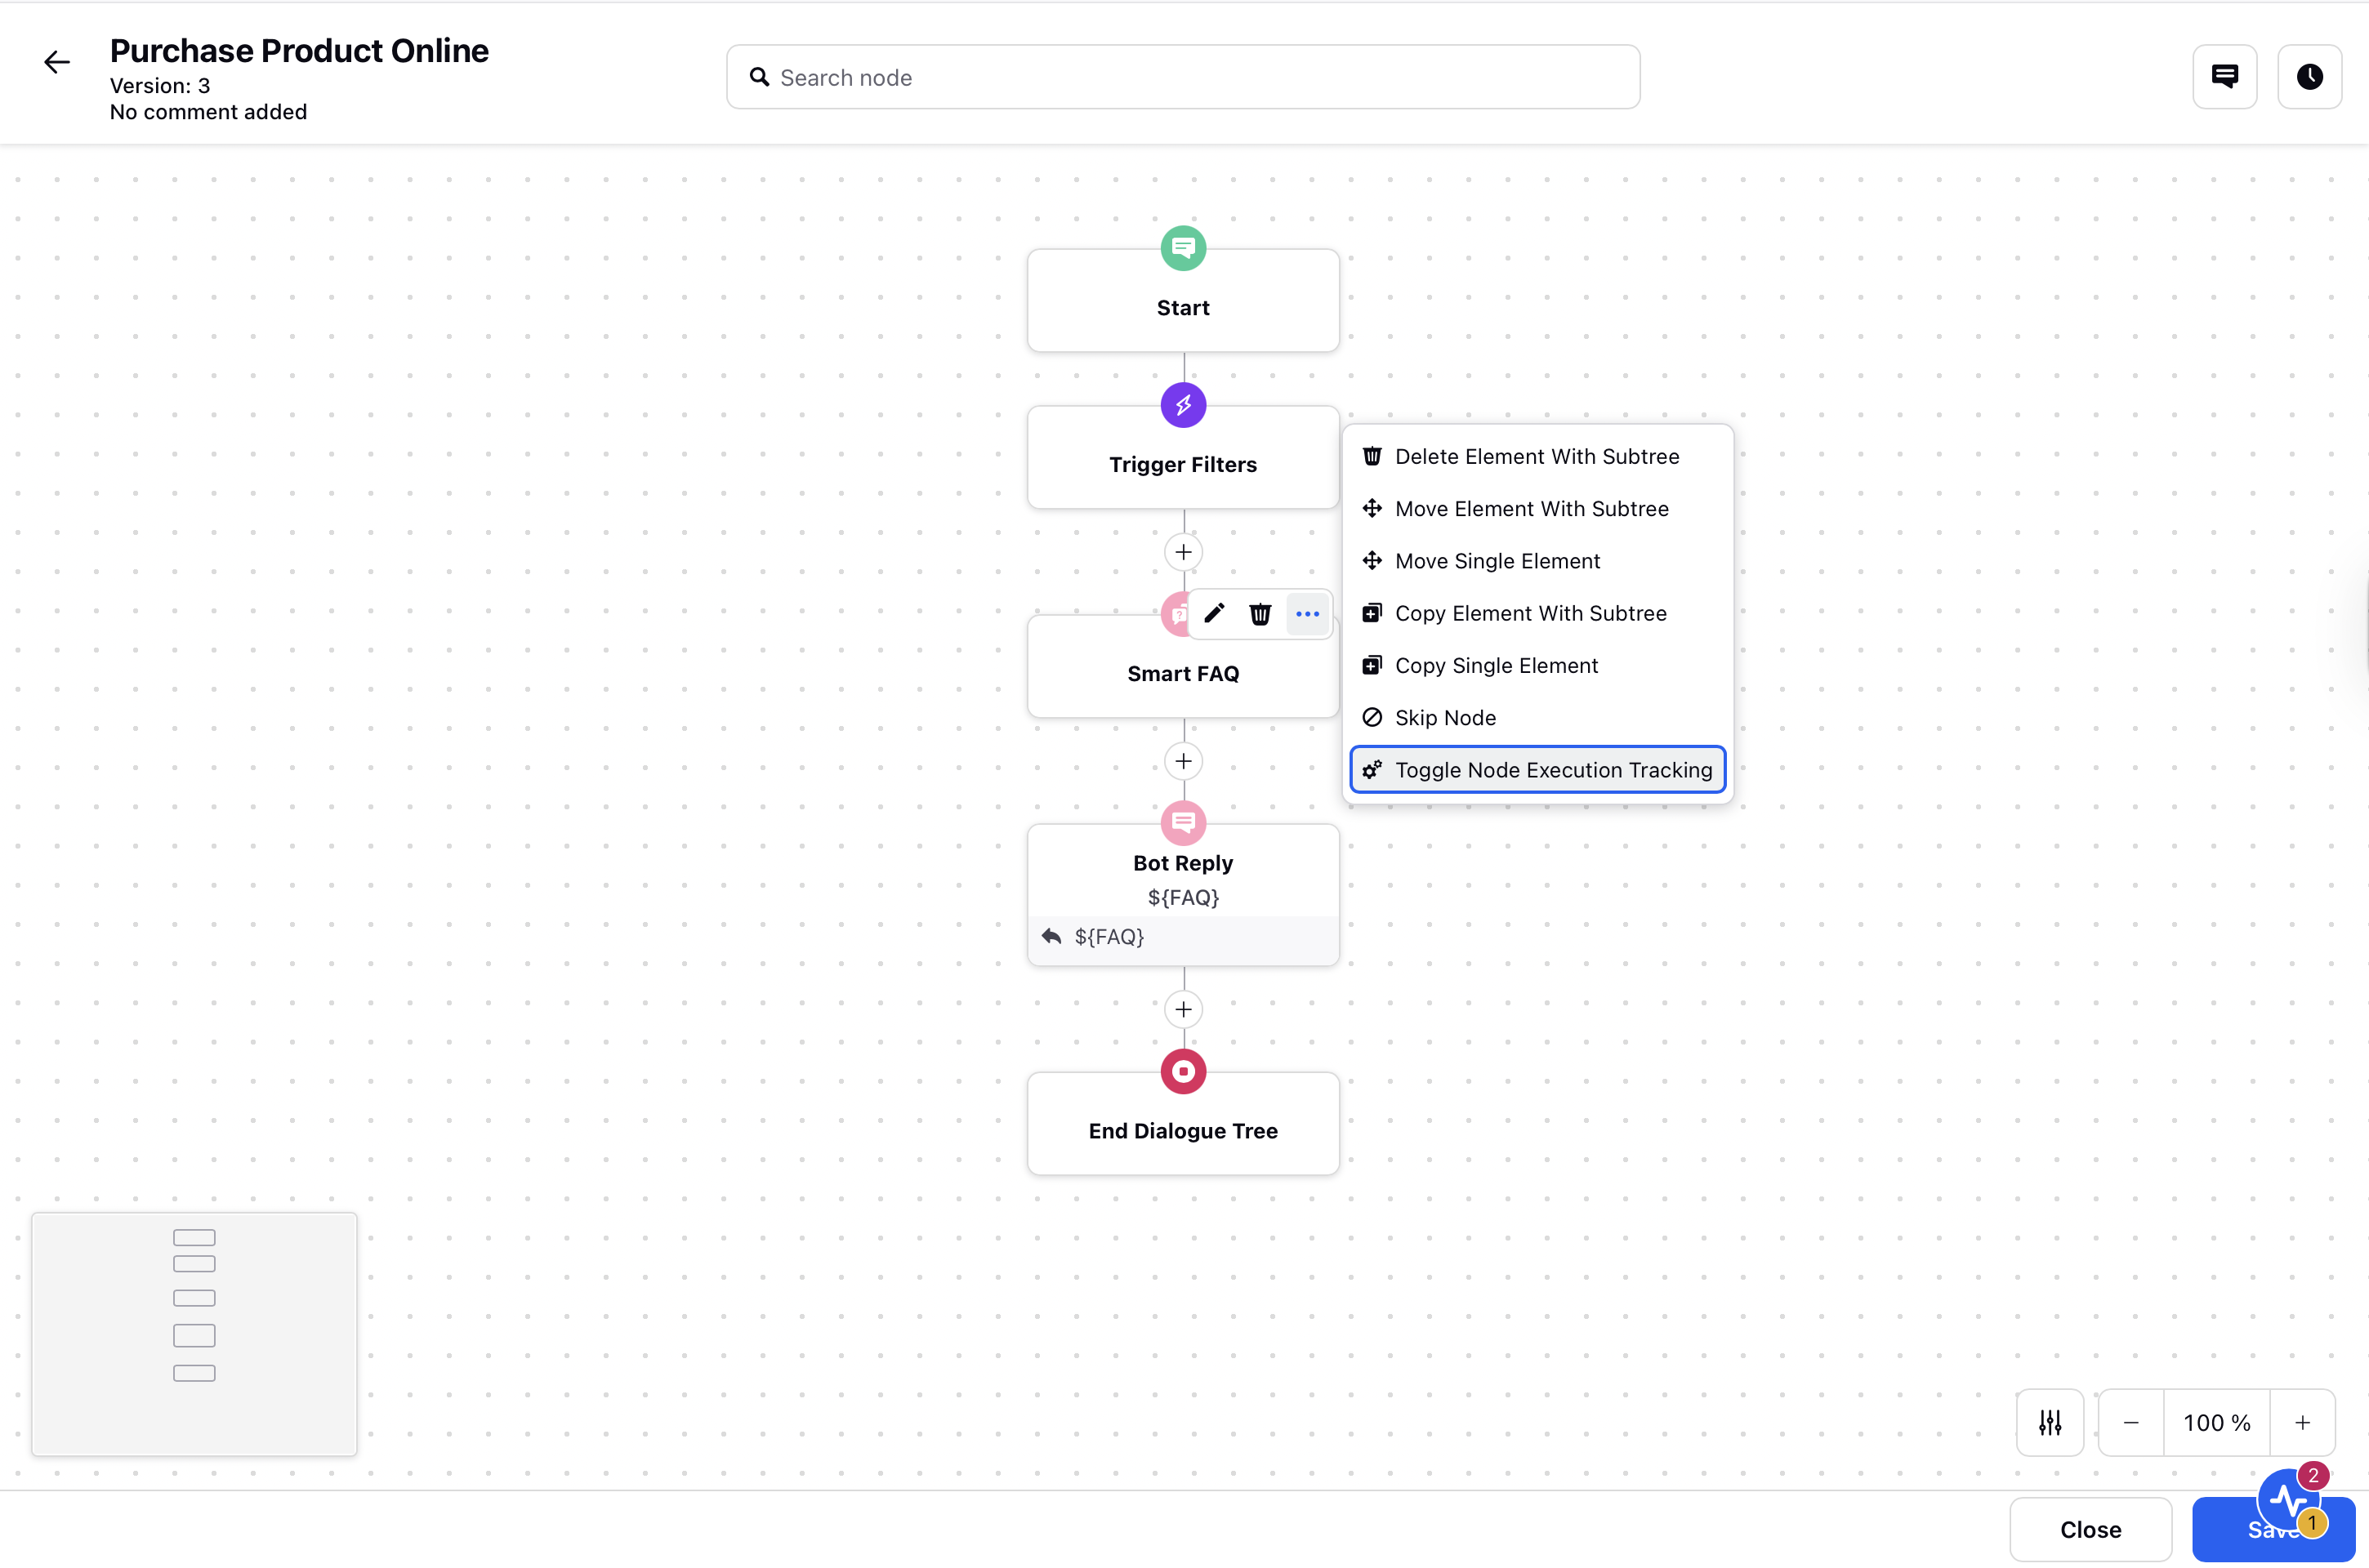Click the red End Dialogue Tree stop icon

coord(1183,1072)
